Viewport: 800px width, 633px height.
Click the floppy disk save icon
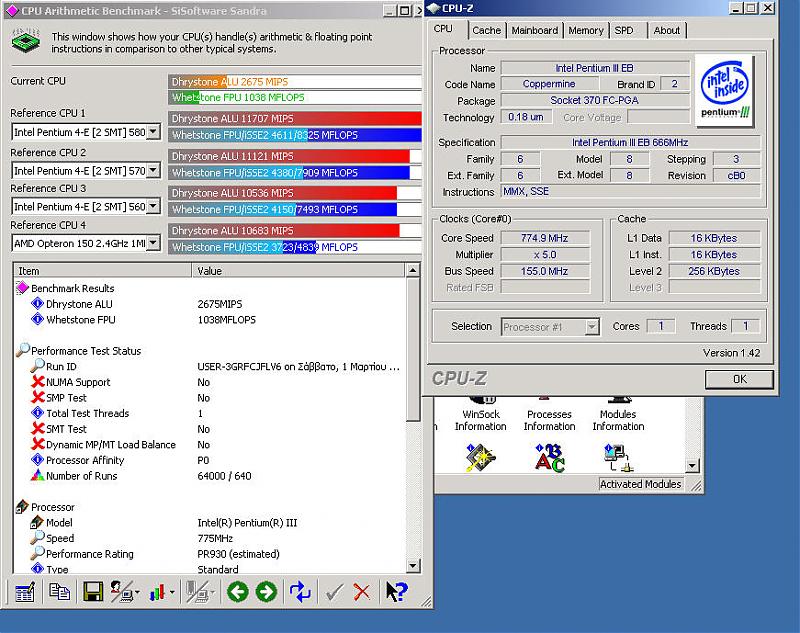pyautogui.click(x=93, y=592)
